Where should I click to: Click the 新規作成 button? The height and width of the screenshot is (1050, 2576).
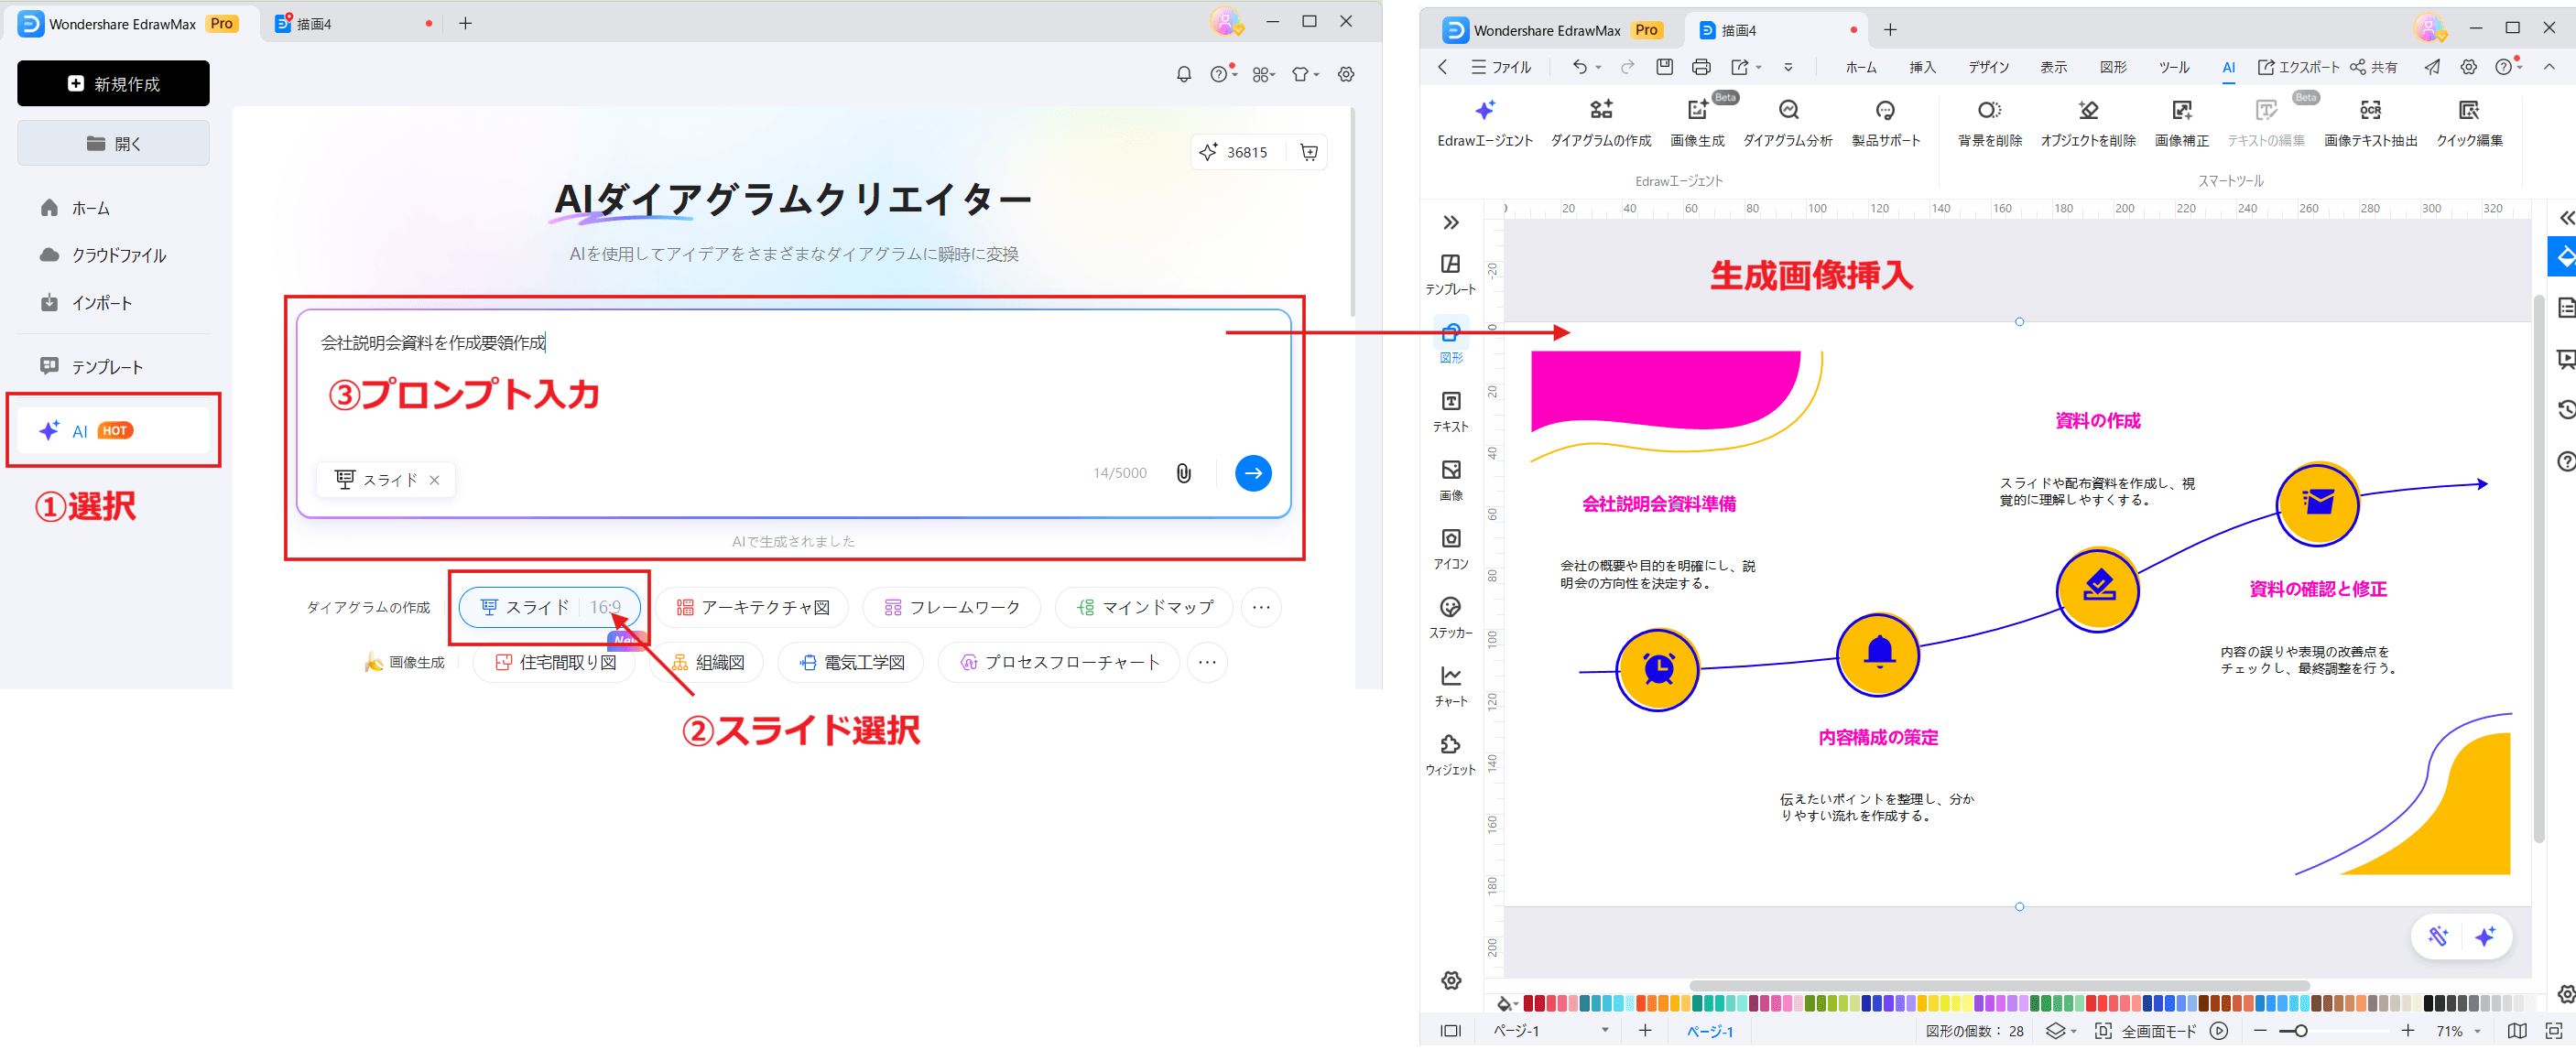pos(112,83)
